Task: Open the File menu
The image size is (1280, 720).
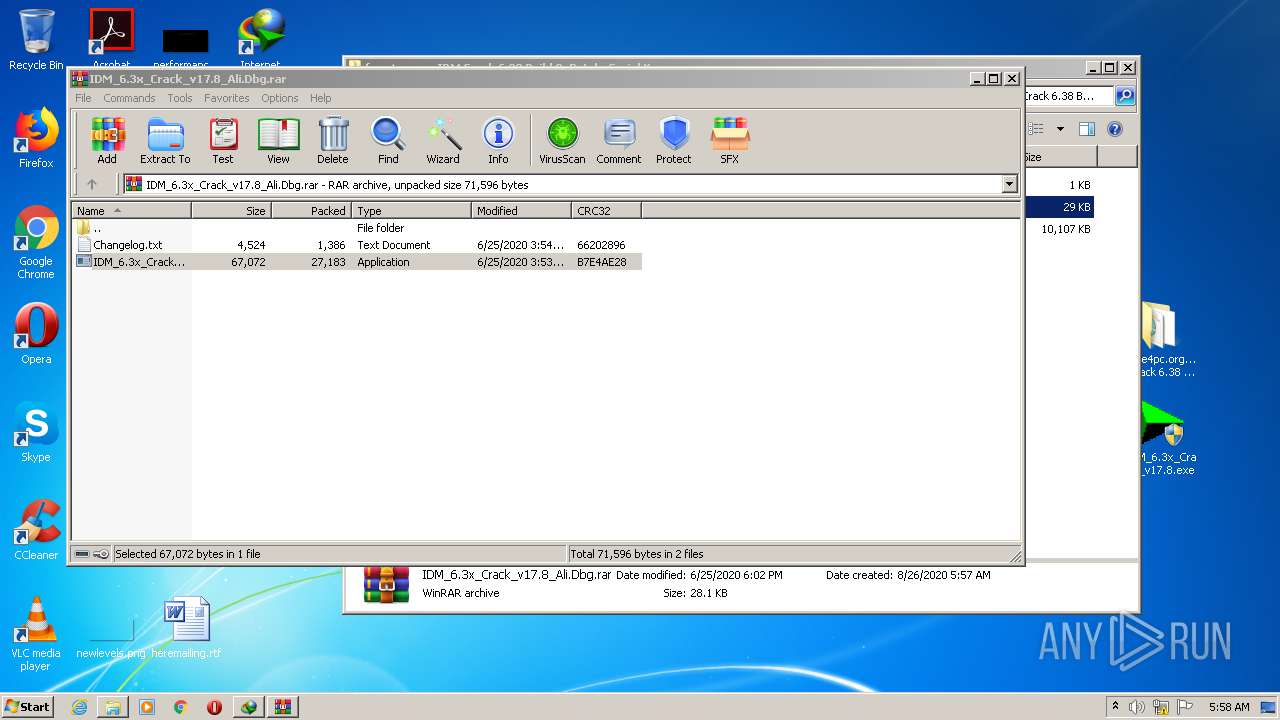Action: pyautogui.click(x=83, y=98)
